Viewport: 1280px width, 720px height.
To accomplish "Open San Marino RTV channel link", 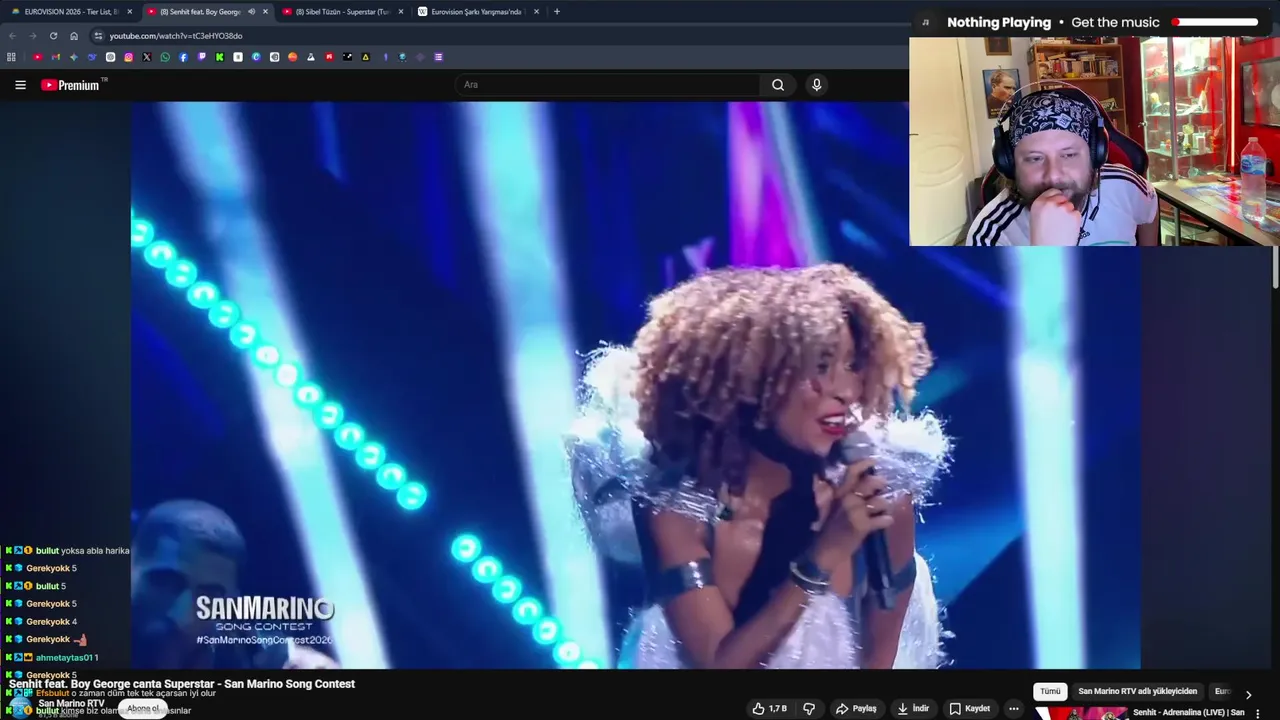I will [x=71, y=704].
